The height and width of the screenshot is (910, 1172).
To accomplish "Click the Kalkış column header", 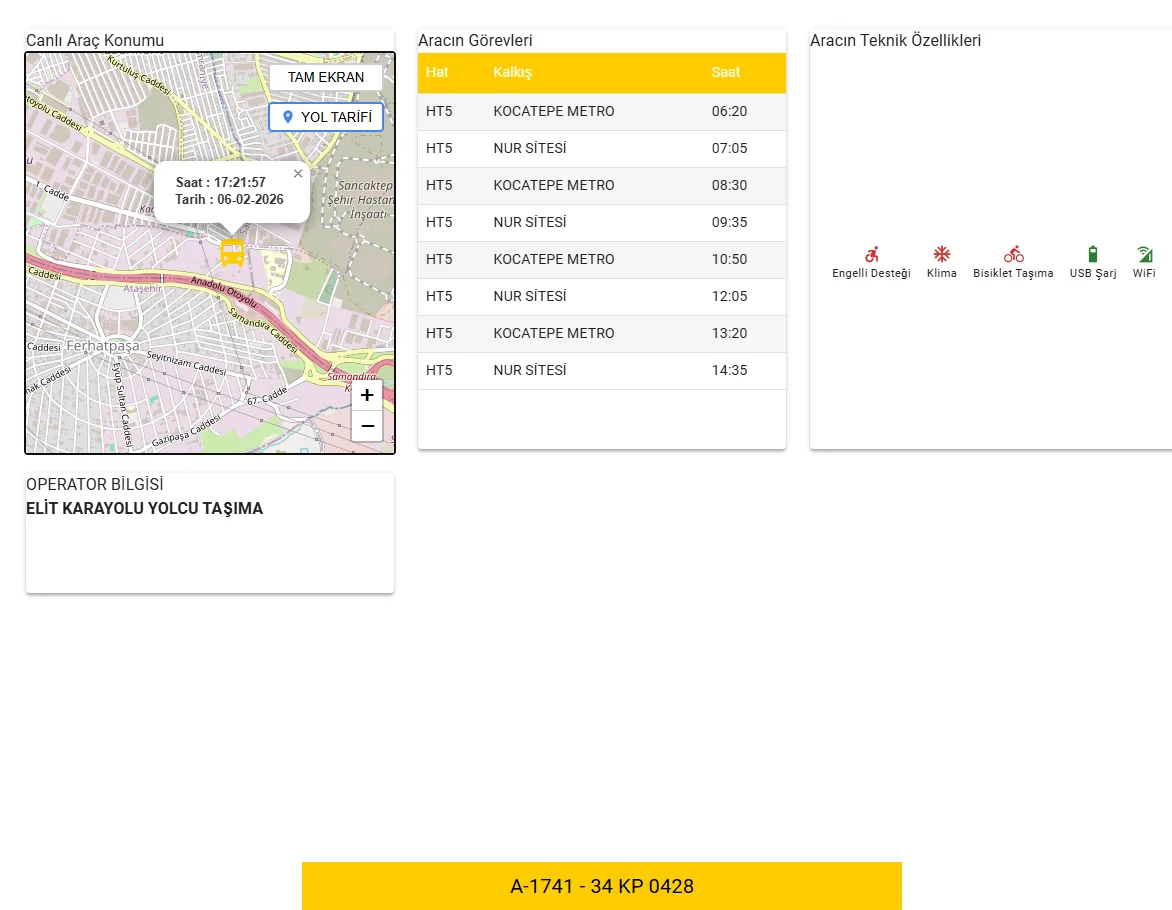I will pyautogui.click(x=513, y=73).
